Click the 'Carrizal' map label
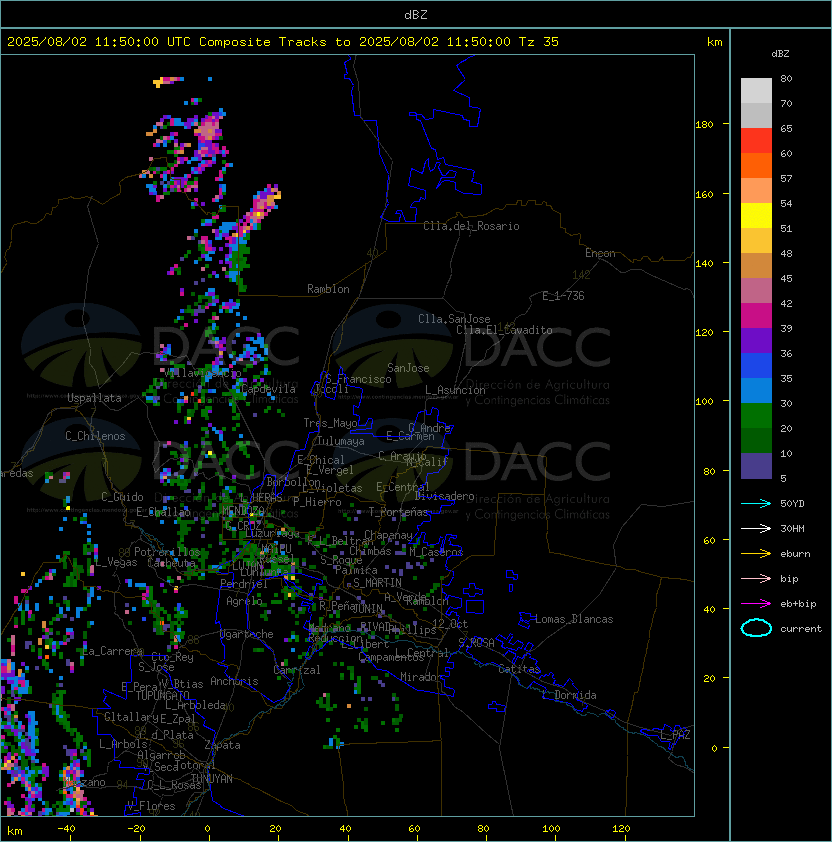832x842 pixels. 296,670
